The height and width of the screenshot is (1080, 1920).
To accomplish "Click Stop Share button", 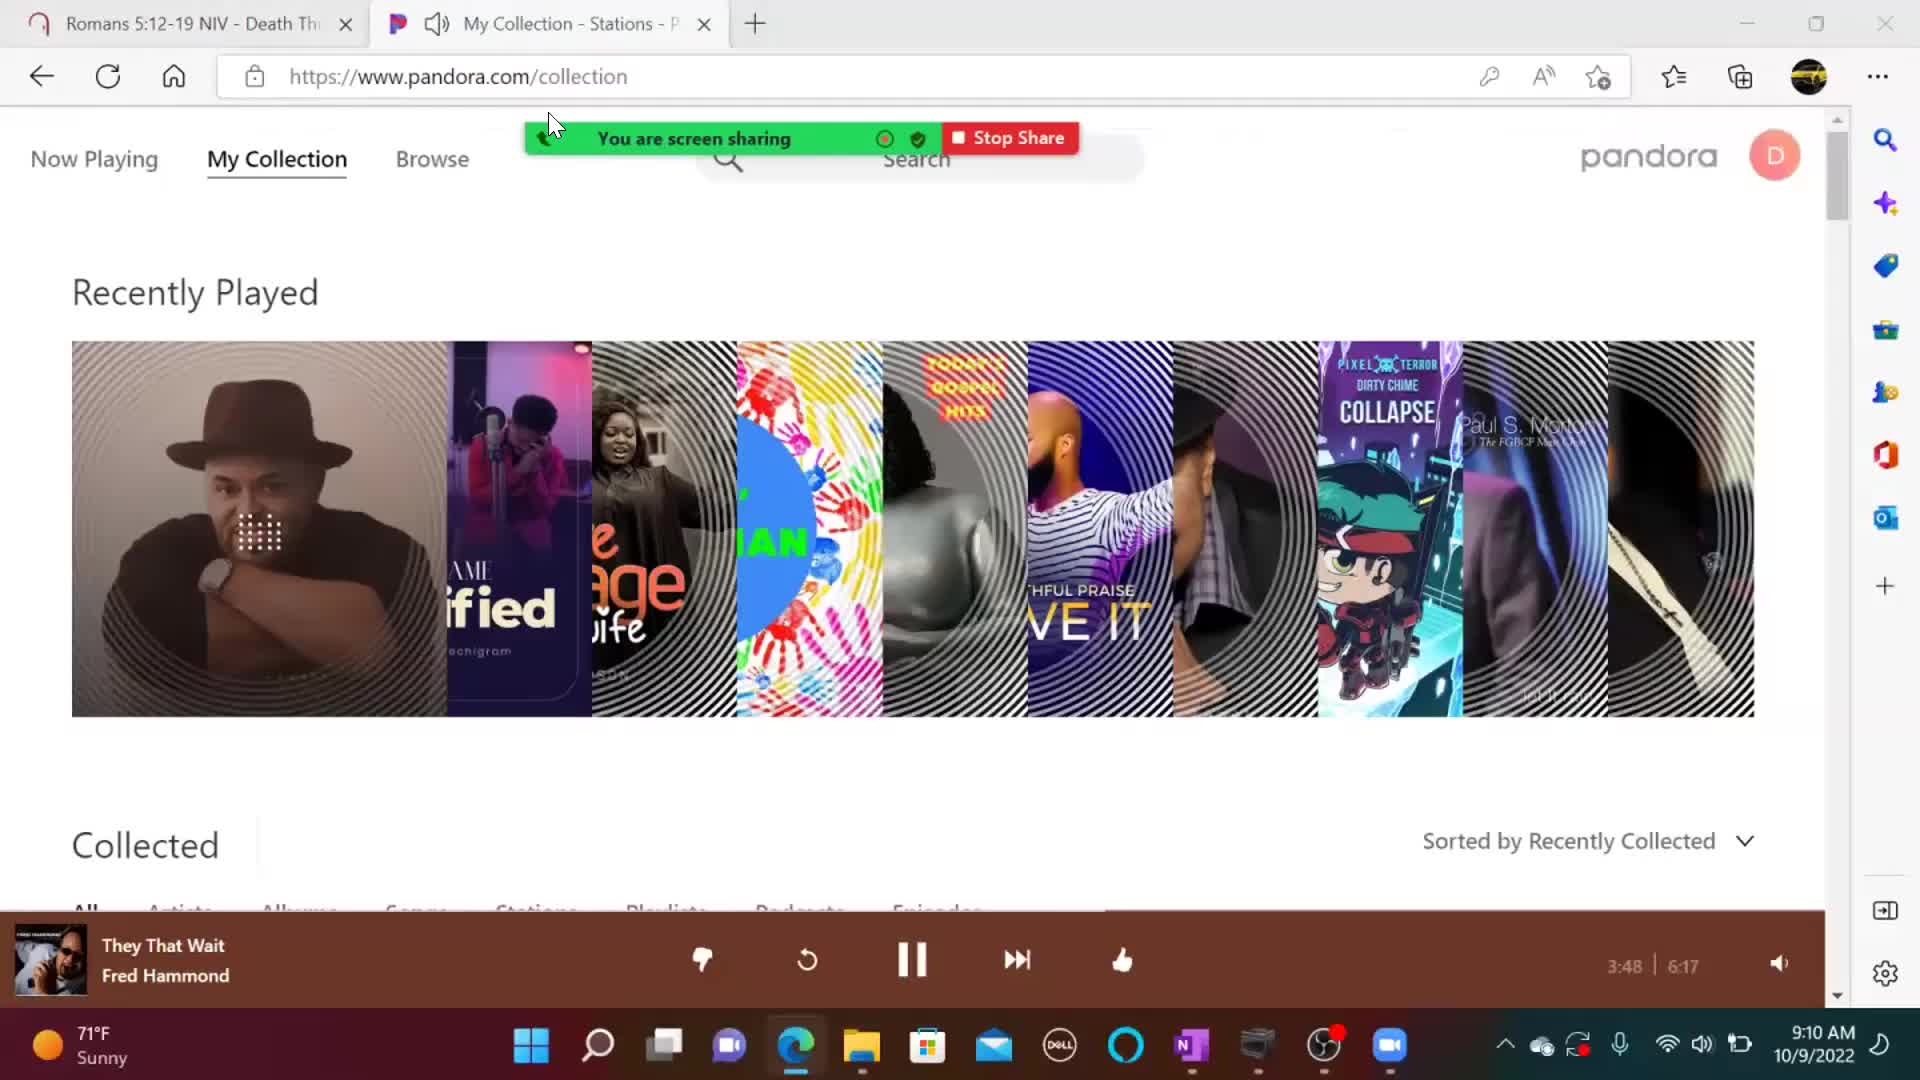I will pyautogui.click(x=1009, y=138).
